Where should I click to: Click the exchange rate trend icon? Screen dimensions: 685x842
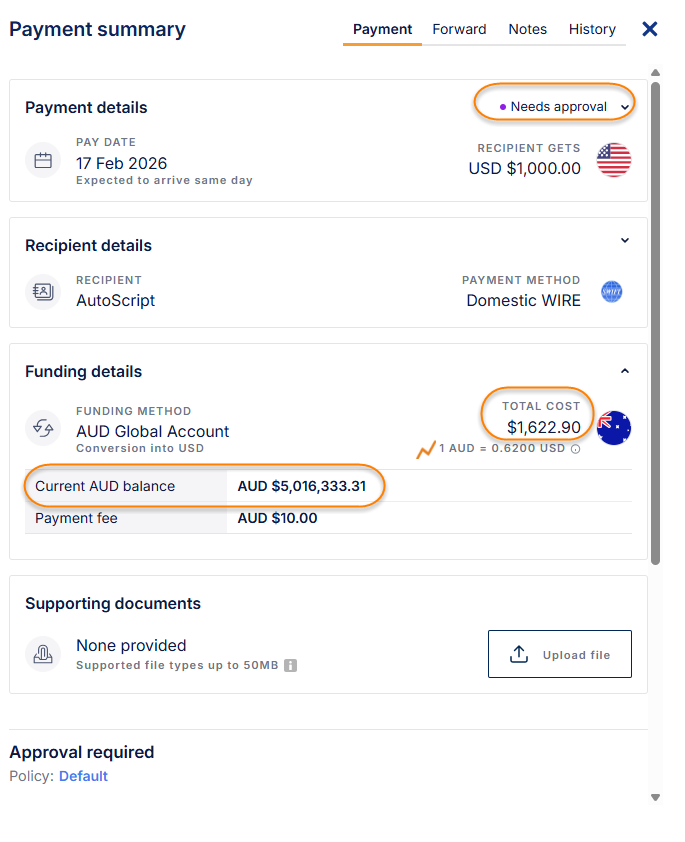(x=426, y=449)
